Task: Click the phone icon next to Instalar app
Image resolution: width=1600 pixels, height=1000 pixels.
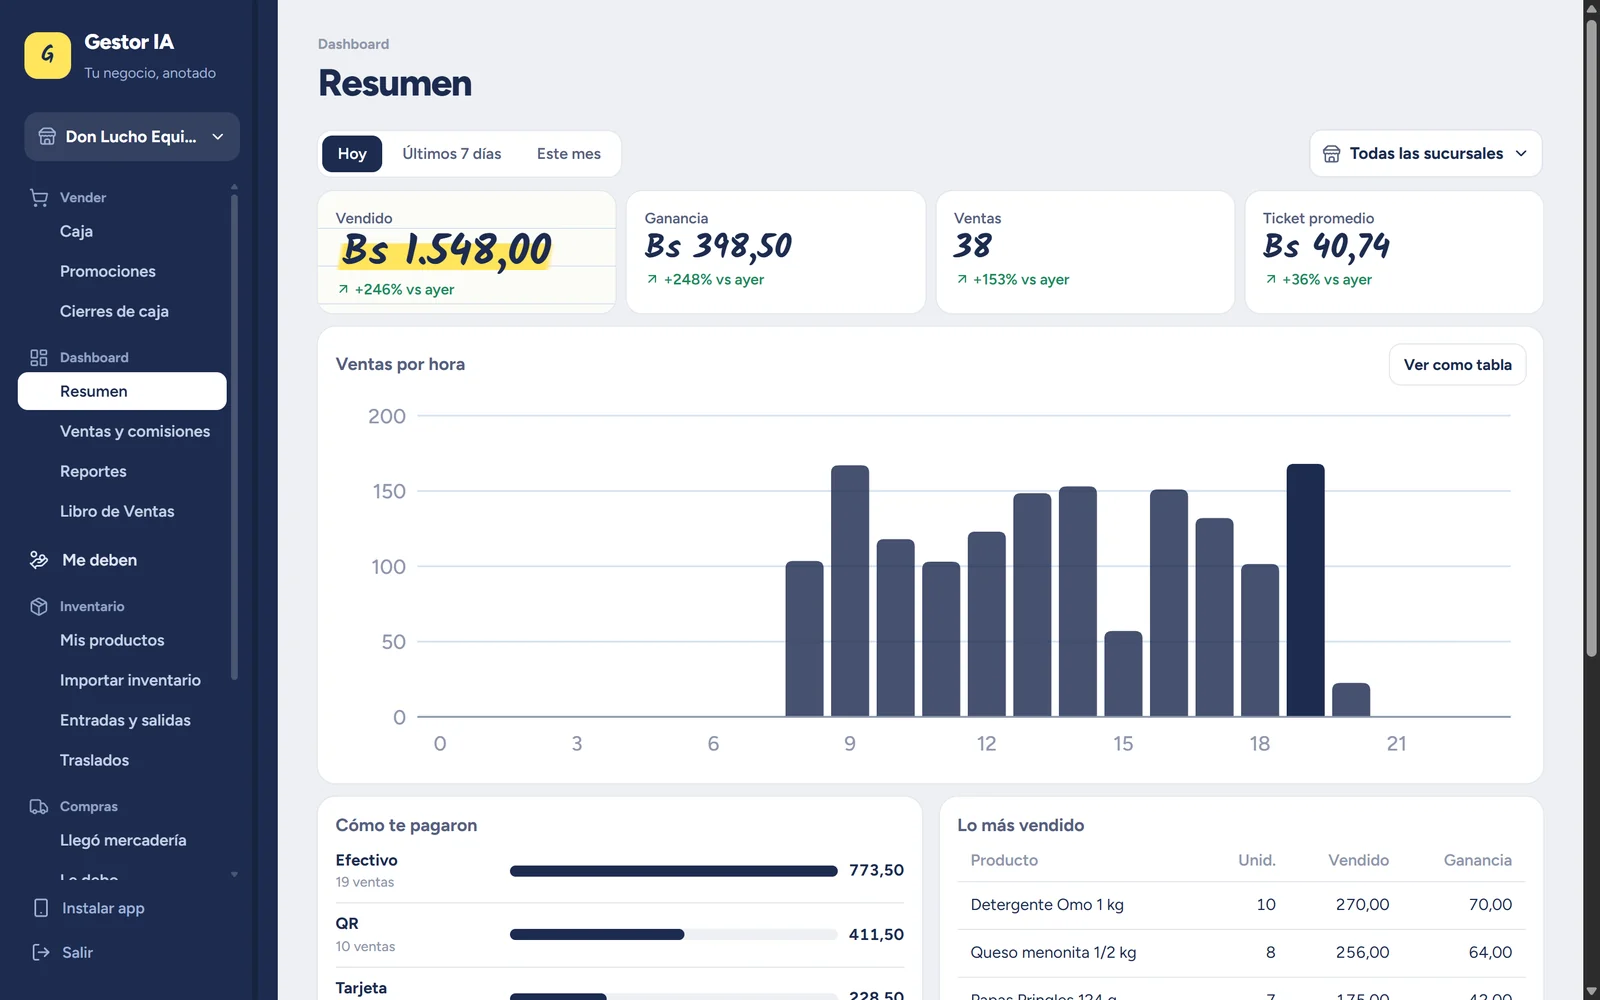Action: pos(41,908)
